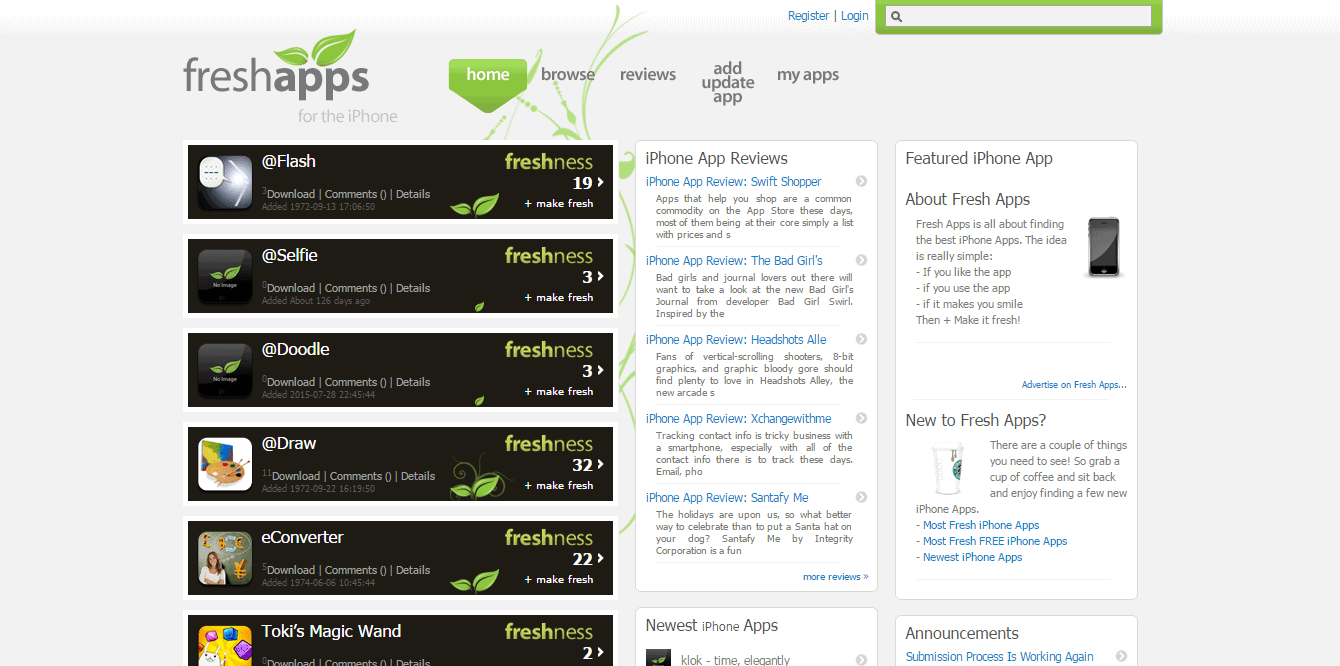Open review of Headshots Alle
This screenshot has width=1340, height=666.
click(736, 339)
